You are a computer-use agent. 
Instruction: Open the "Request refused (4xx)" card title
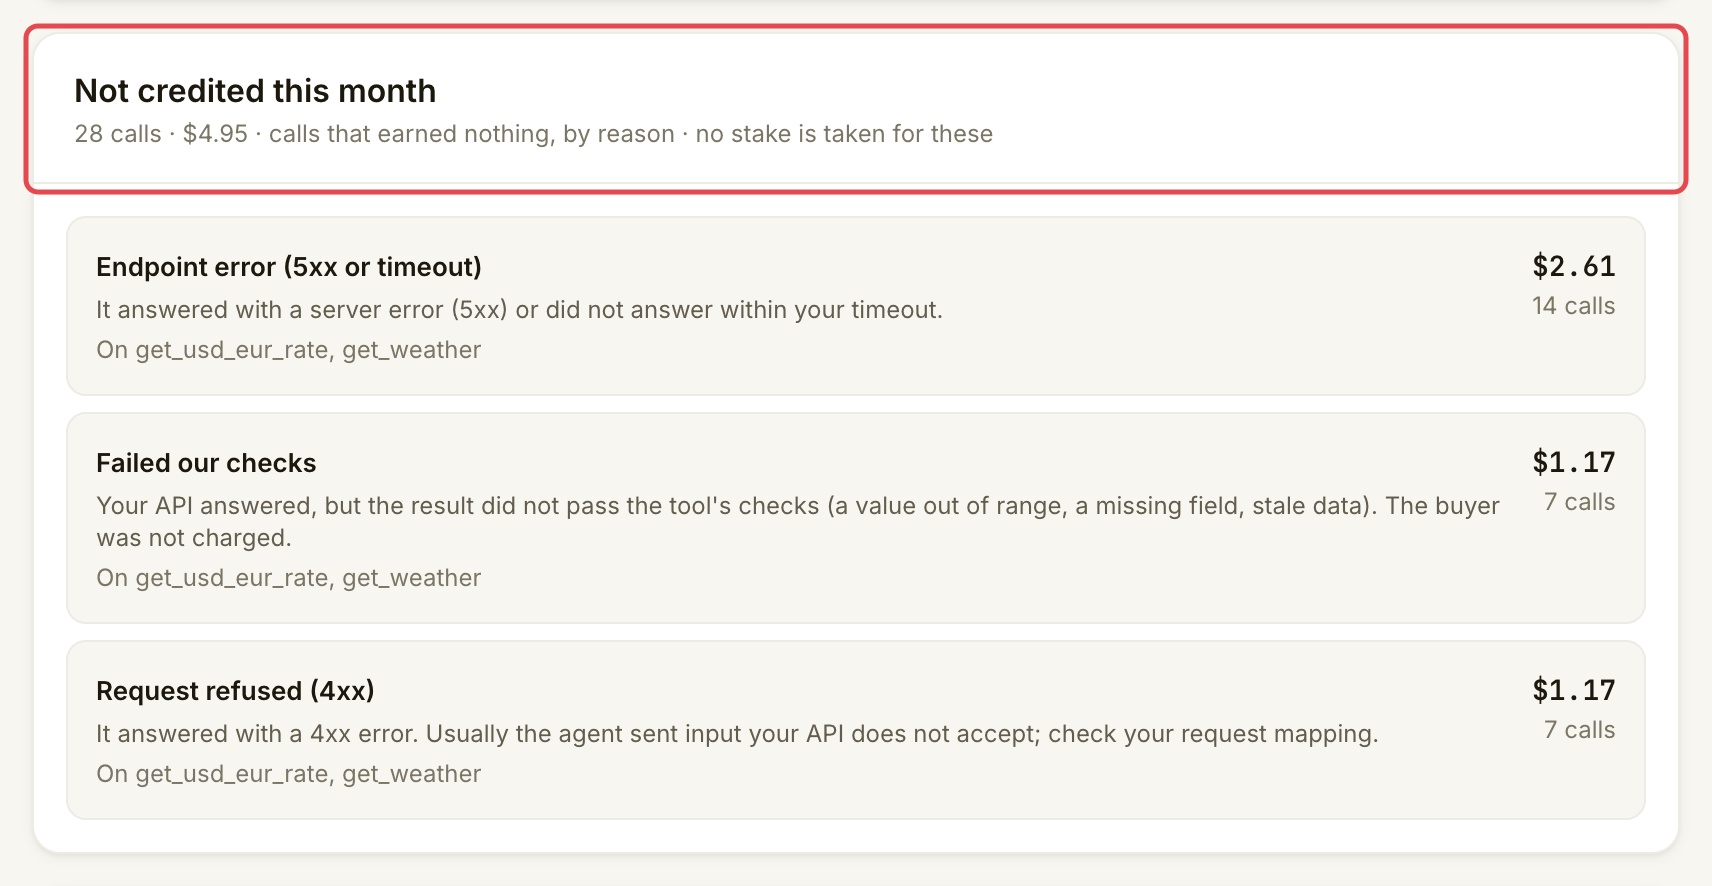235,691
